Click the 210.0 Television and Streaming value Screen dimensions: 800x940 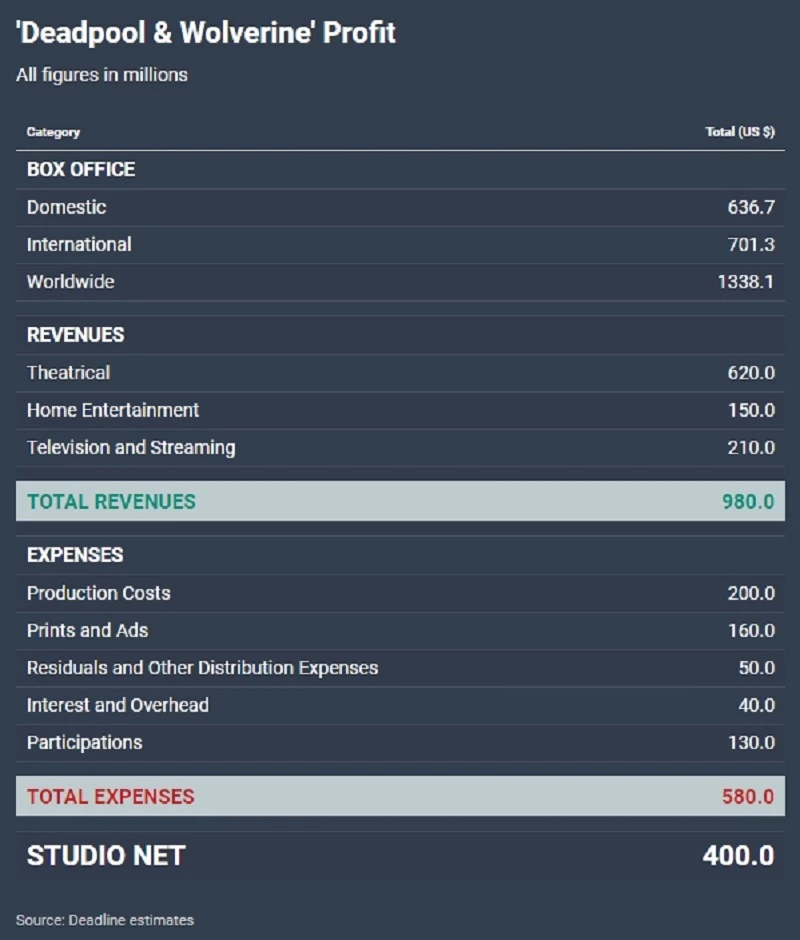[751, 448]
